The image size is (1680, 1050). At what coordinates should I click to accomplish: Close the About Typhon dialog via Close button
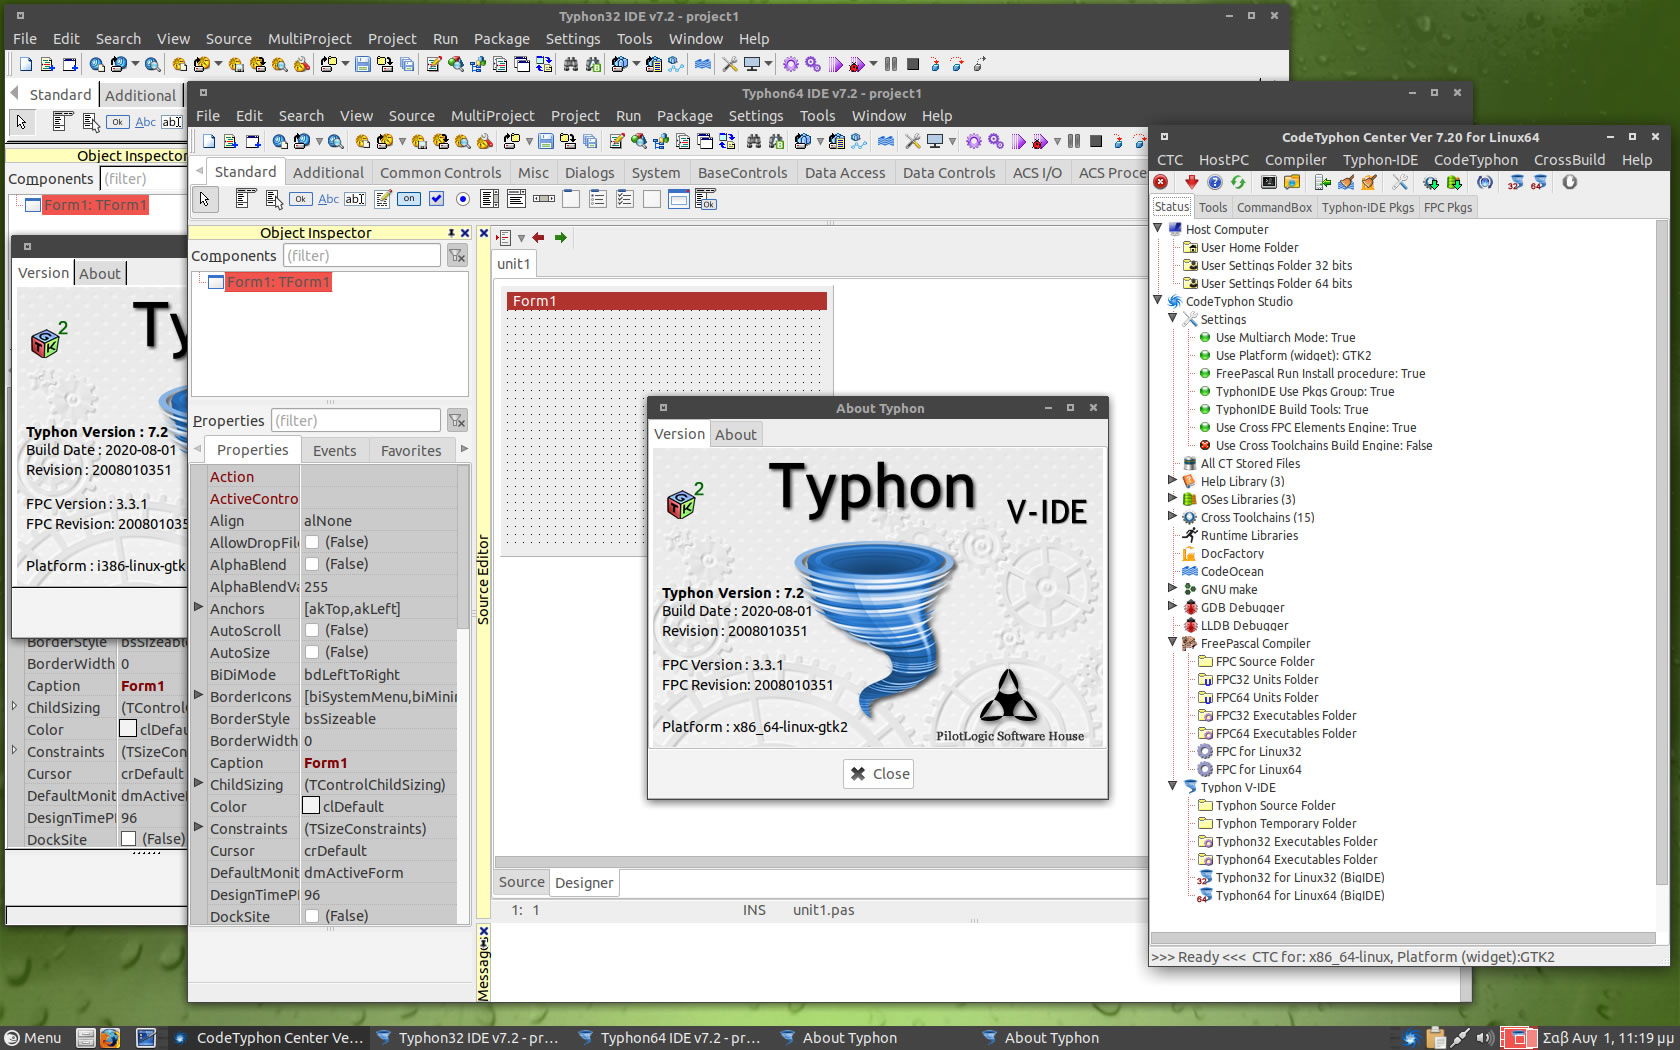(879, 773)
